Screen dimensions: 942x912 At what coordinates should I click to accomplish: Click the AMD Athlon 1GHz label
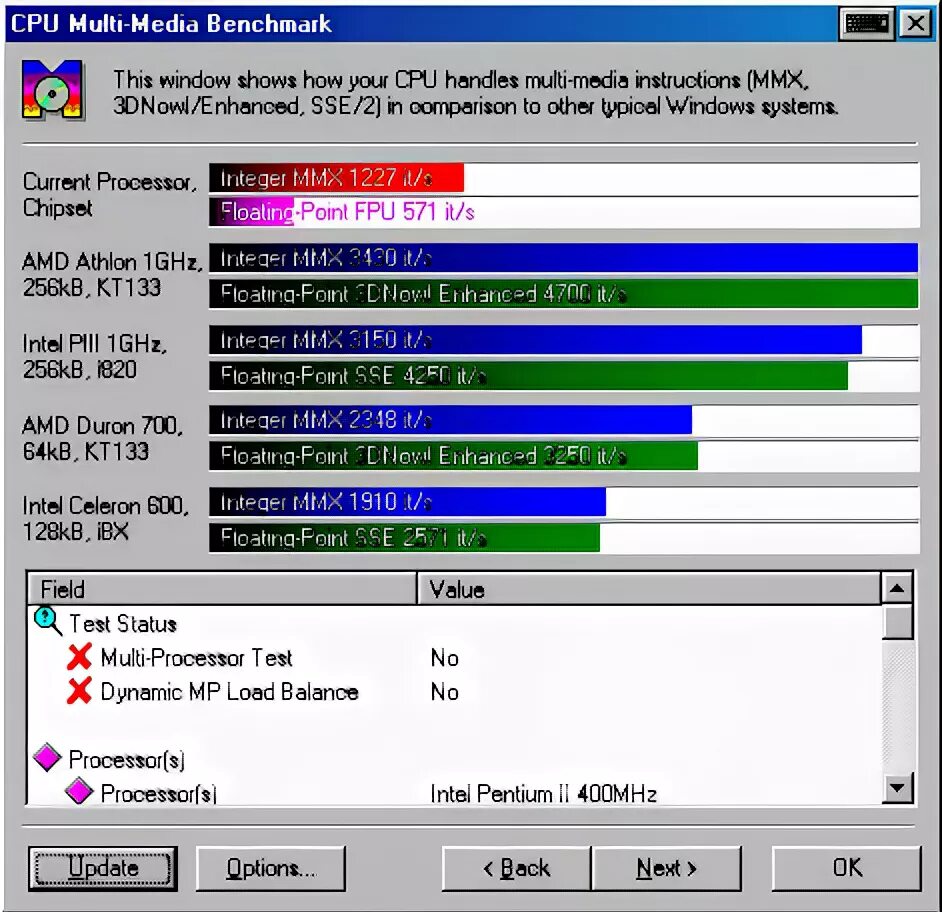pos(112,275)
